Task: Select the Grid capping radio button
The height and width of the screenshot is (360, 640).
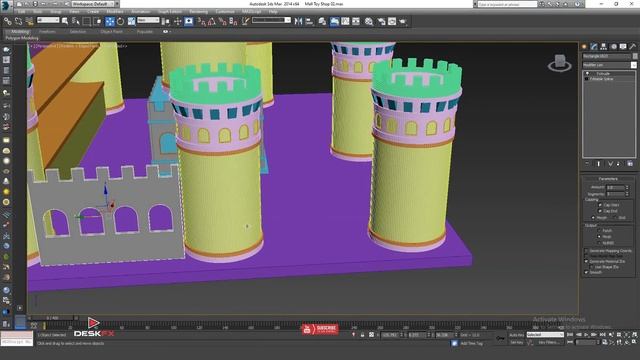Action: click(x=614, y=218)
